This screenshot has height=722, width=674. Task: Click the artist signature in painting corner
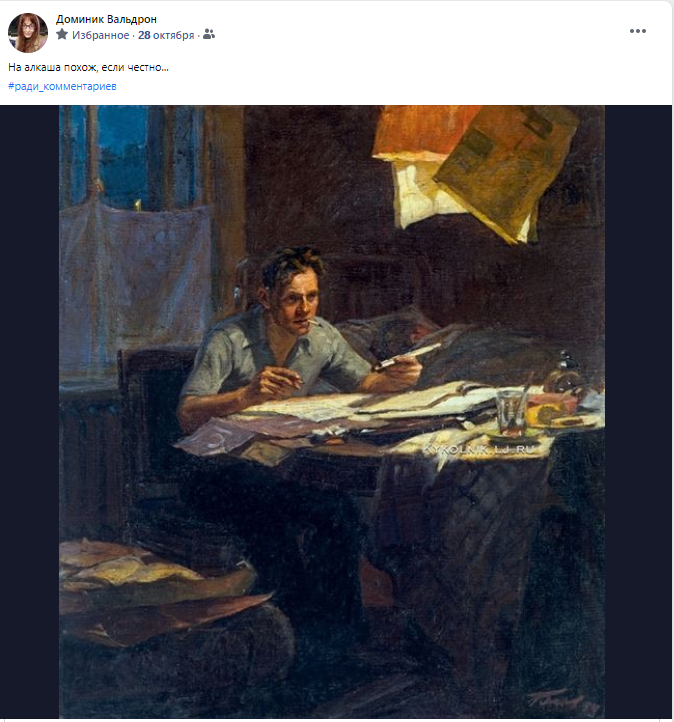tap(562, 700)
